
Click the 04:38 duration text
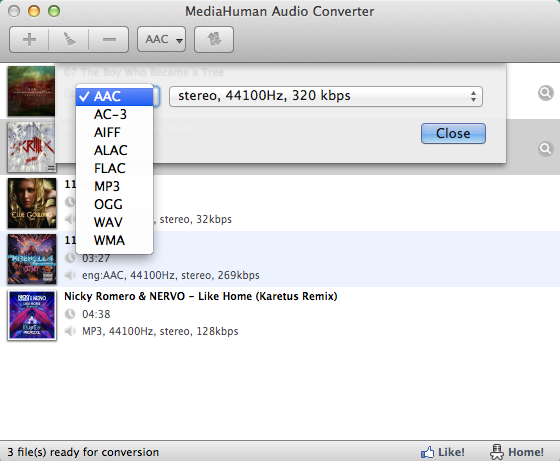click(x=96, y=314)
